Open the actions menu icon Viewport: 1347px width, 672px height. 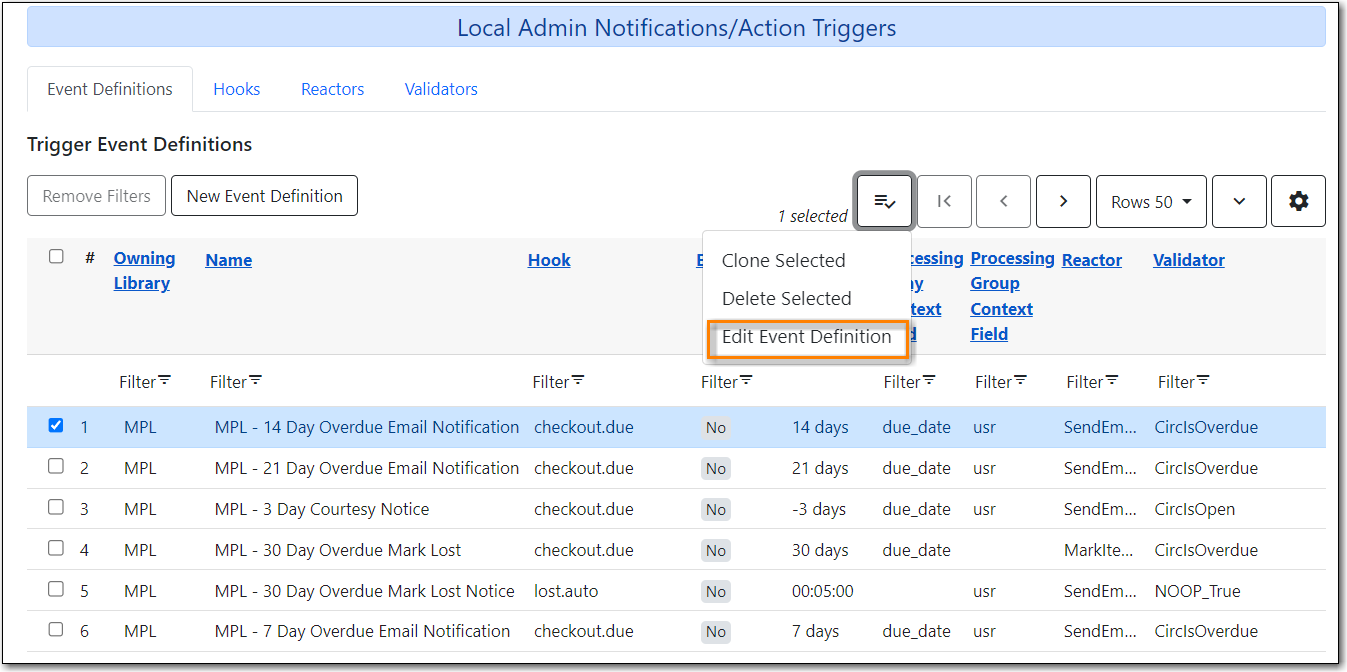click(x=884, y=201)
